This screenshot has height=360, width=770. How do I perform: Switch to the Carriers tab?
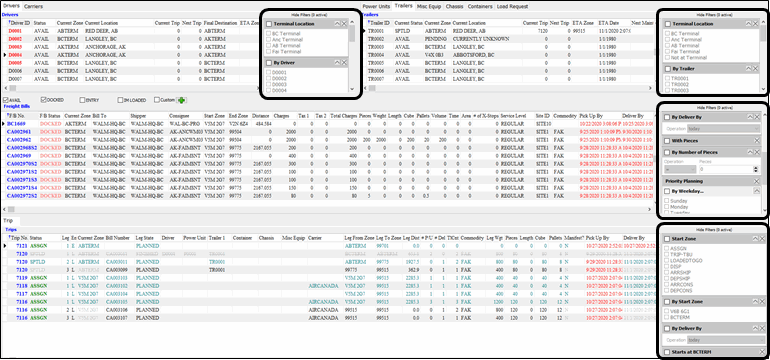[x=33, y=6]
